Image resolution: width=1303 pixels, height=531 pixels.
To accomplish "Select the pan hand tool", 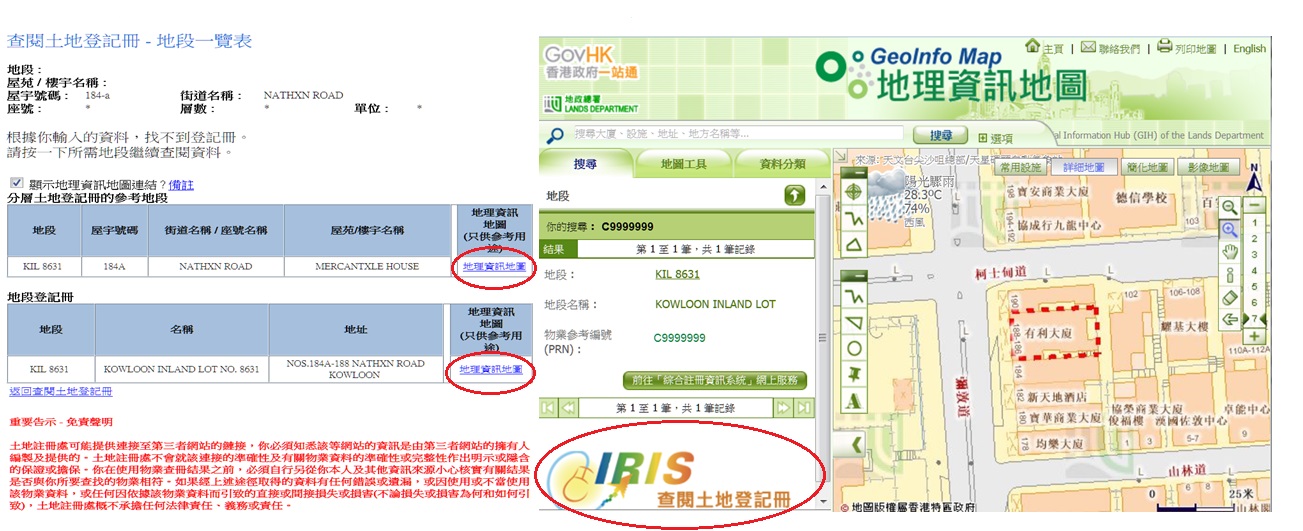I will click(x=1230, y=252).
